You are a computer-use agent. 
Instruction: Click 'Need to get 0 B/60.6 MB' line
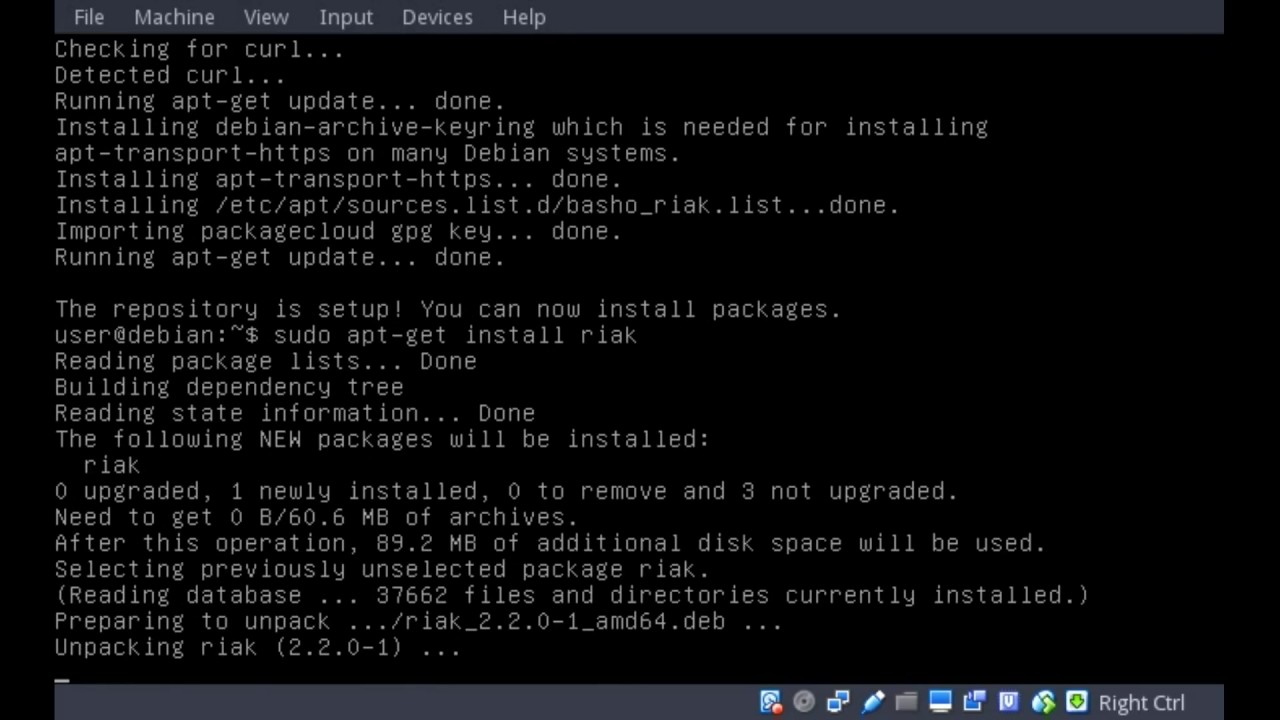coord(316,517)
